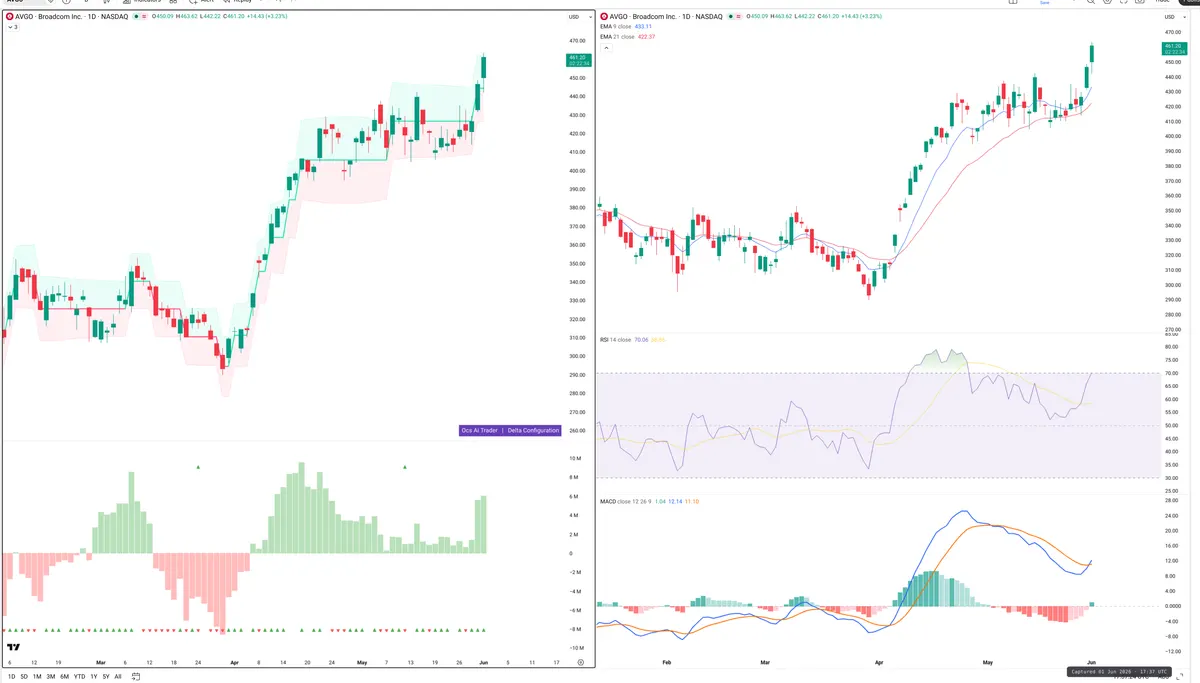Click the EMA 21 value 422.37
This screenshot has width=1200, height=683.
646,37
